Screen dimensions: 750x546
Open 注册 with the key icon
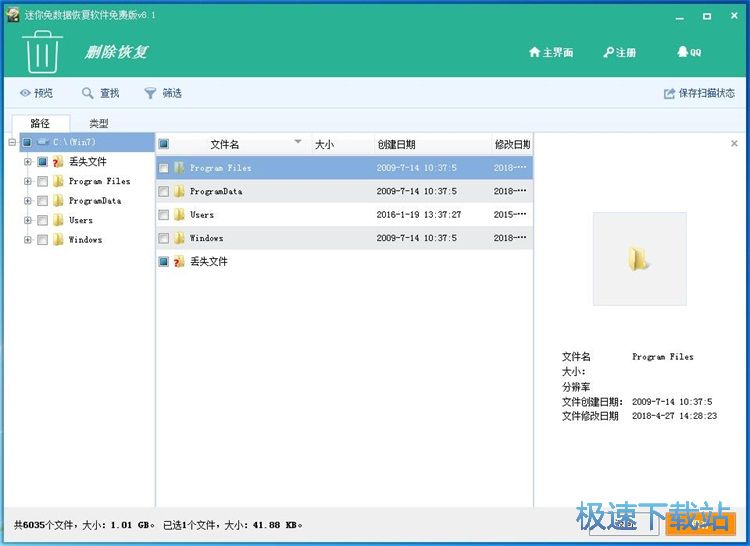click(608, 53)
